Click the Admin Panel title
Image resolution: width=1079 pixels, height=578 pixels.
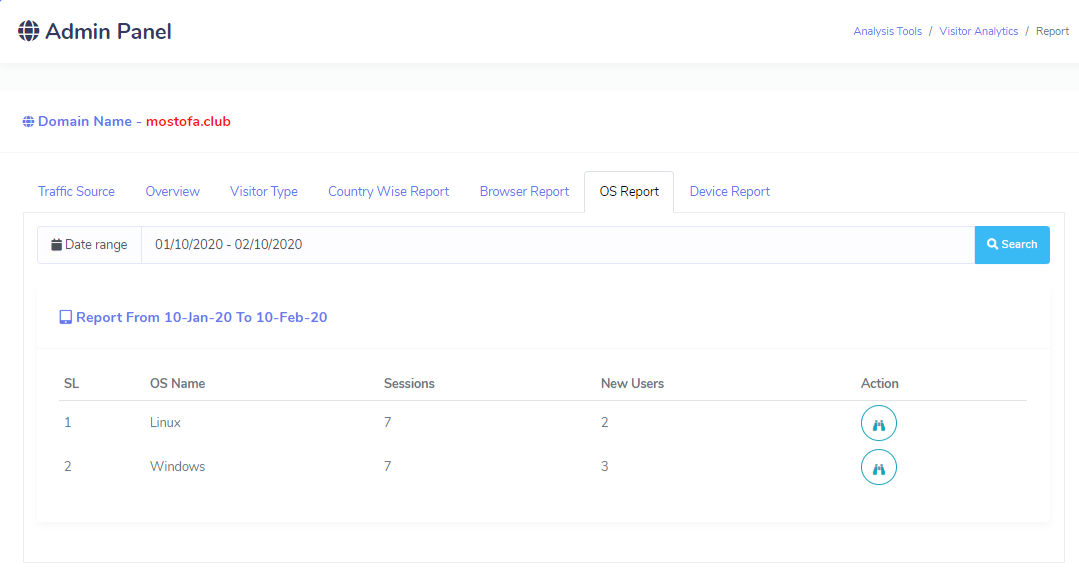click(x=108, y=32)
